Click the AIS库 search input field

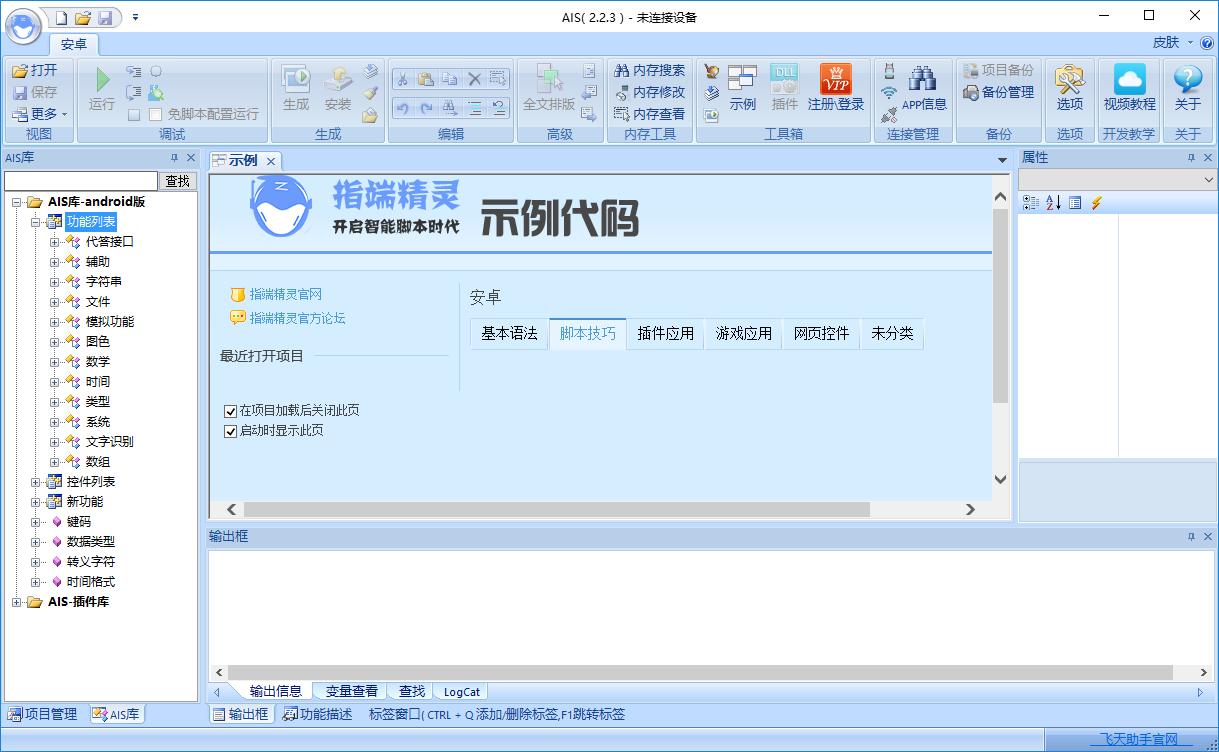81,181
